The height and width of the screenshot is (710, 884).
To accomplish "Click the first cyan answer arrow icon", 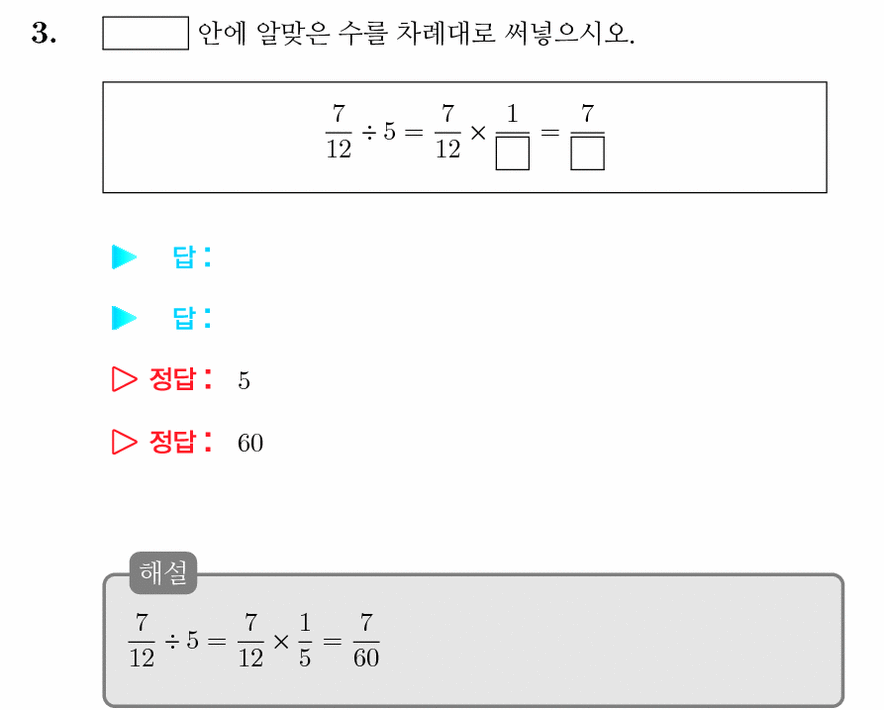I will point(124,257).
